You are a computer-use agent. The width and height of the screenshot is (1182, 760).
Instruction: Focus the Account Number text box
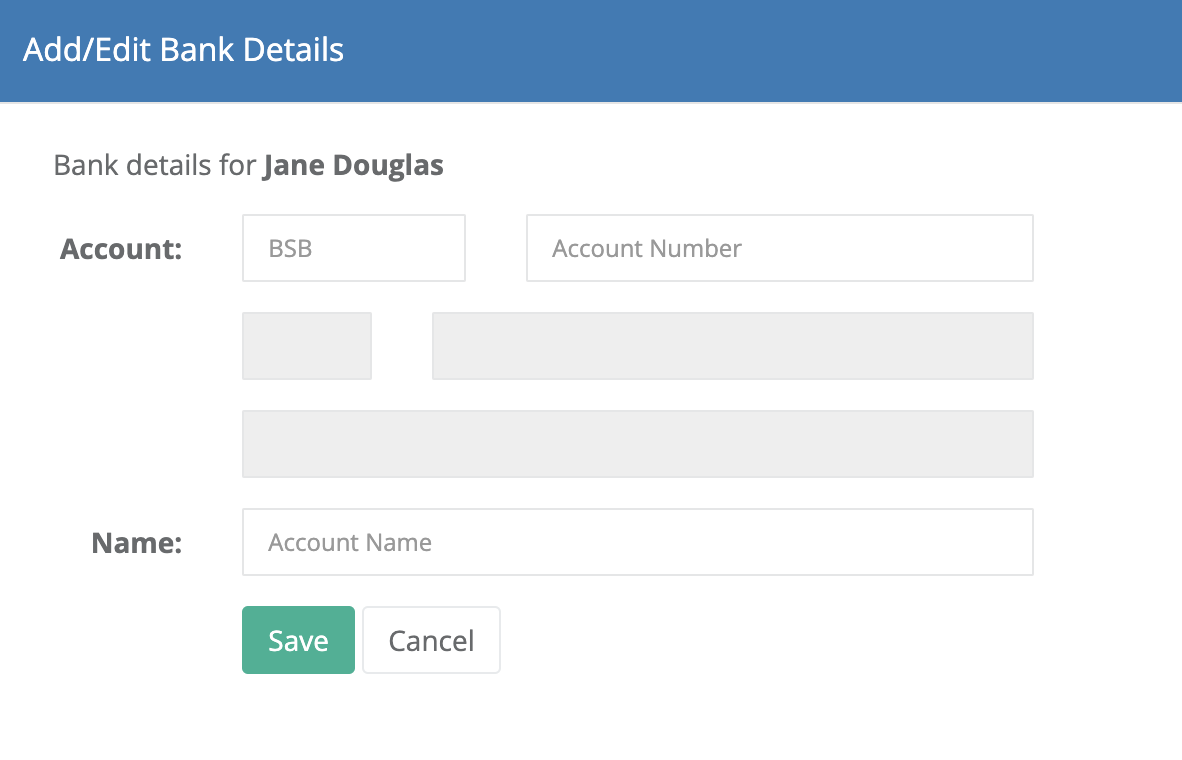coord(779,248)
